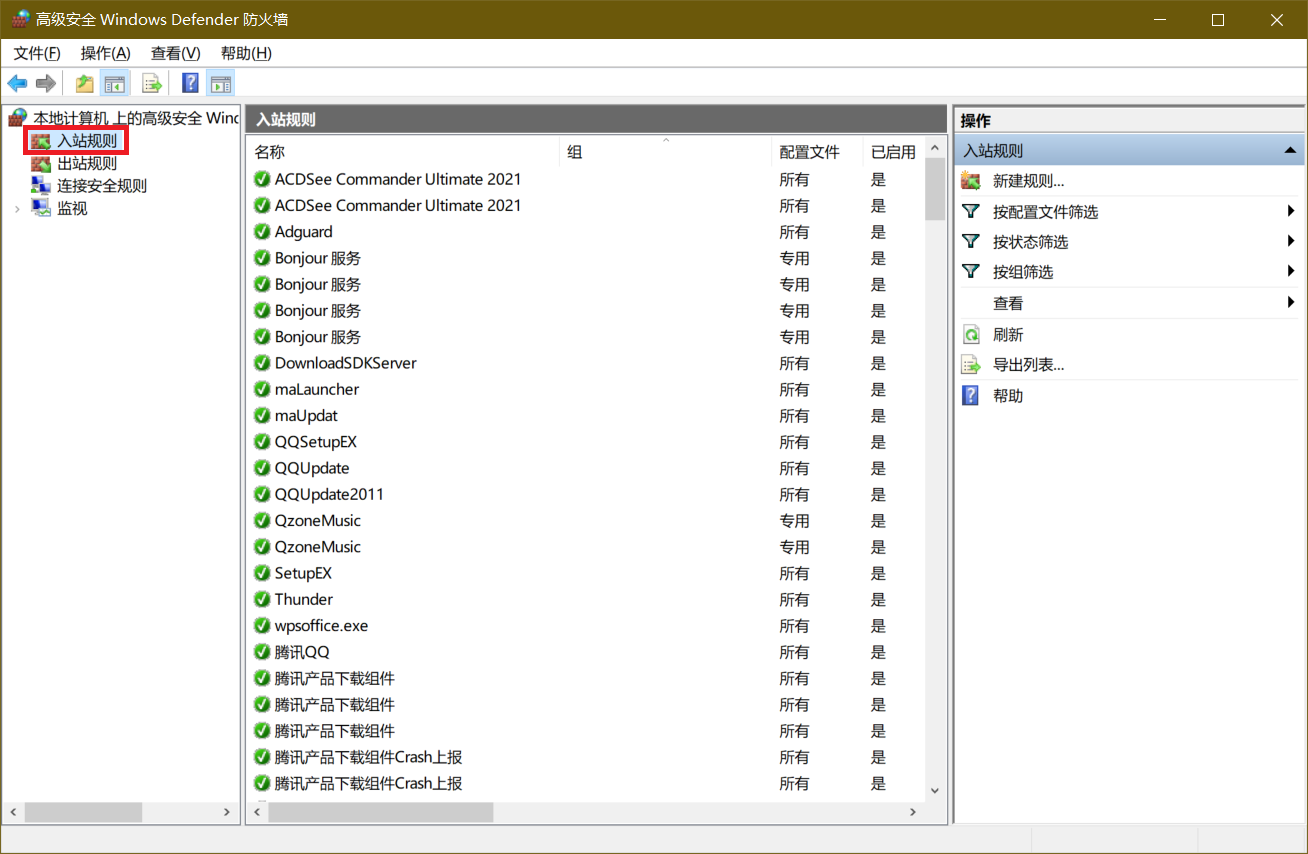Select 连接安全规则 in the tree

101,185
